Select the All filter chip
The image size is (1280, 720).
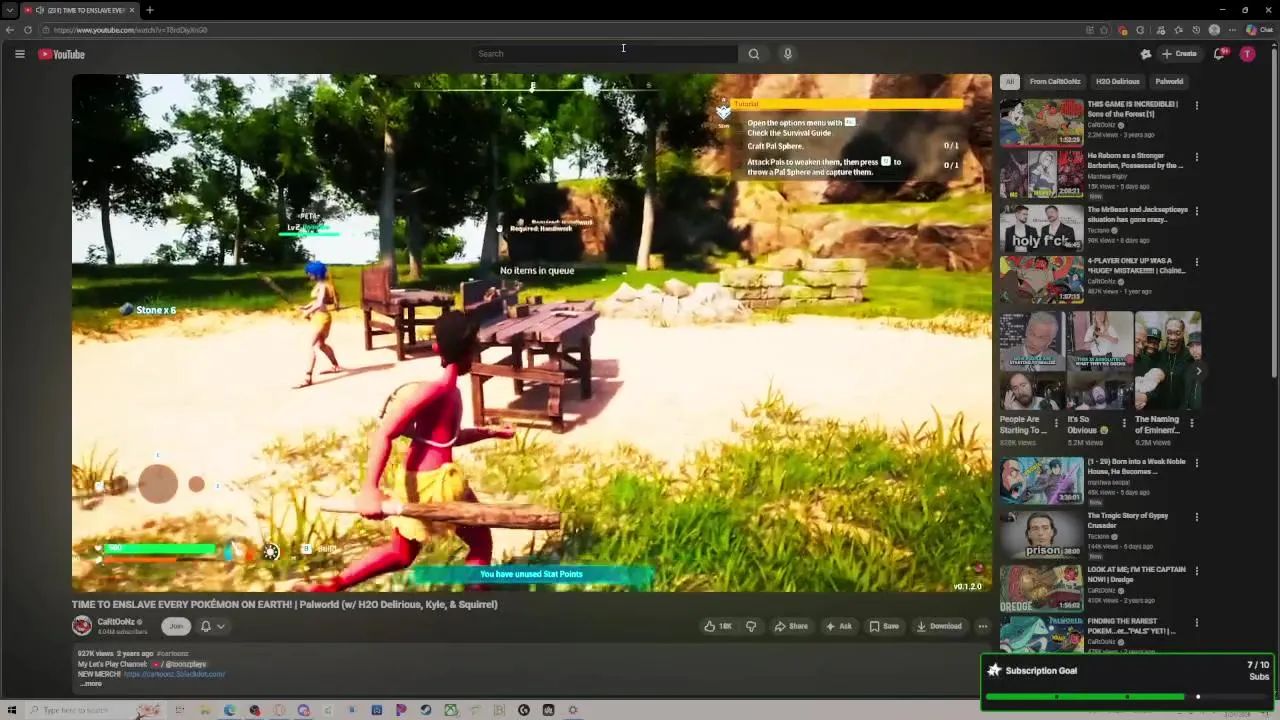(1010, 82)
